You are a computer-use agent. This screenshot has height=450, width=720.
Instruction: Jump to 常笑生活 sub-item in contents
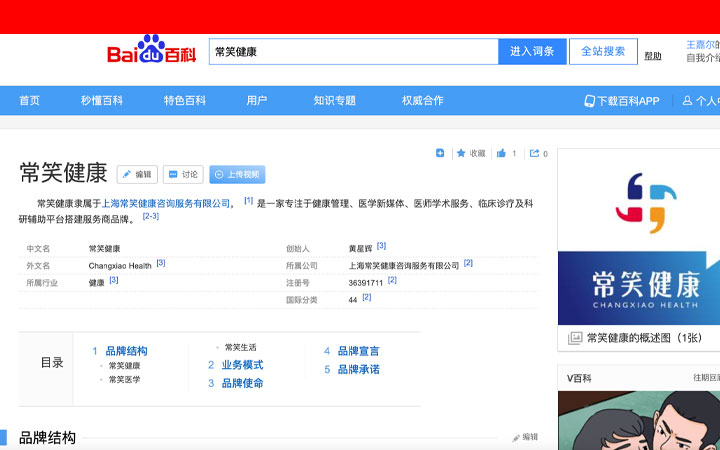(x=241, y=347)
